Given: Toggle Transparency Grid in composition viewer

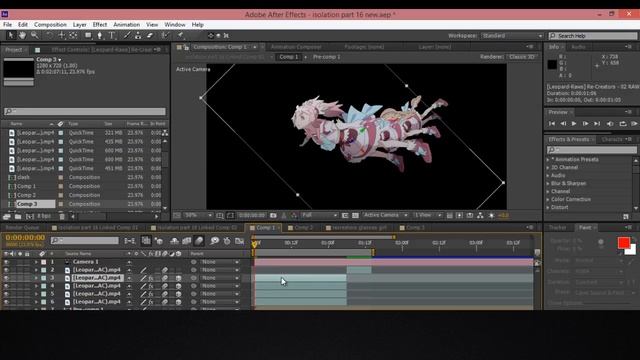Looking at the screenshot, I should pyautogui.click(x=355, y=216).
